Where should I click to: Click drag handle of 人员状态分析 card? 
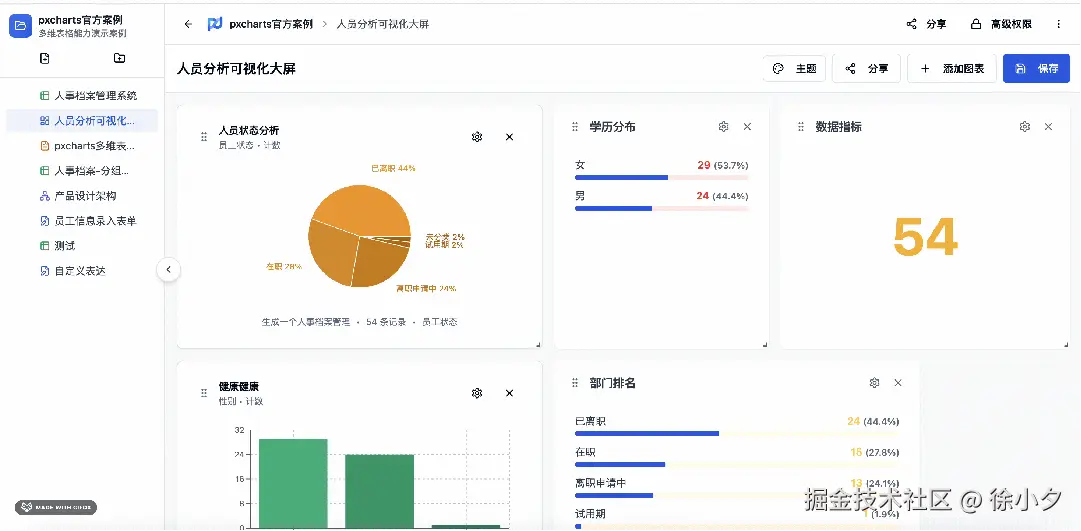204,137
